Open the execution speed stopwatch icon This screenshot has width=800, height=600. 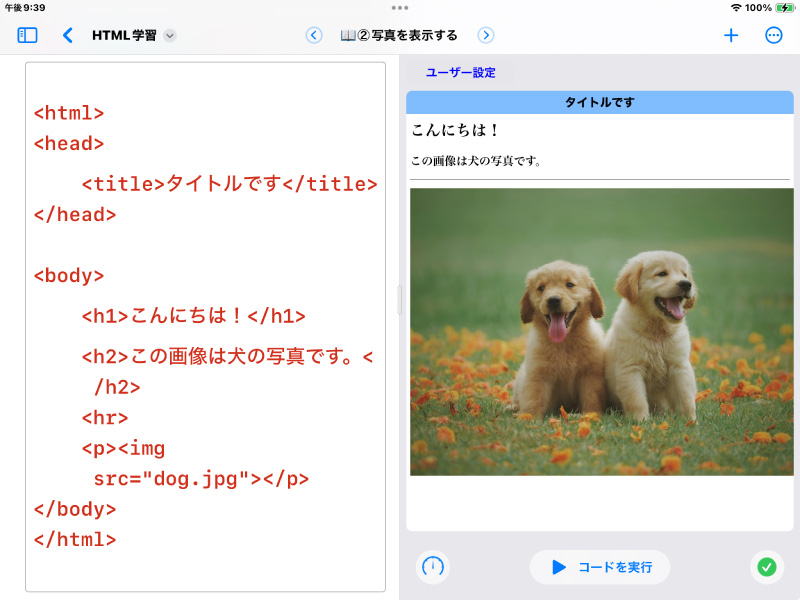point(432,567)
